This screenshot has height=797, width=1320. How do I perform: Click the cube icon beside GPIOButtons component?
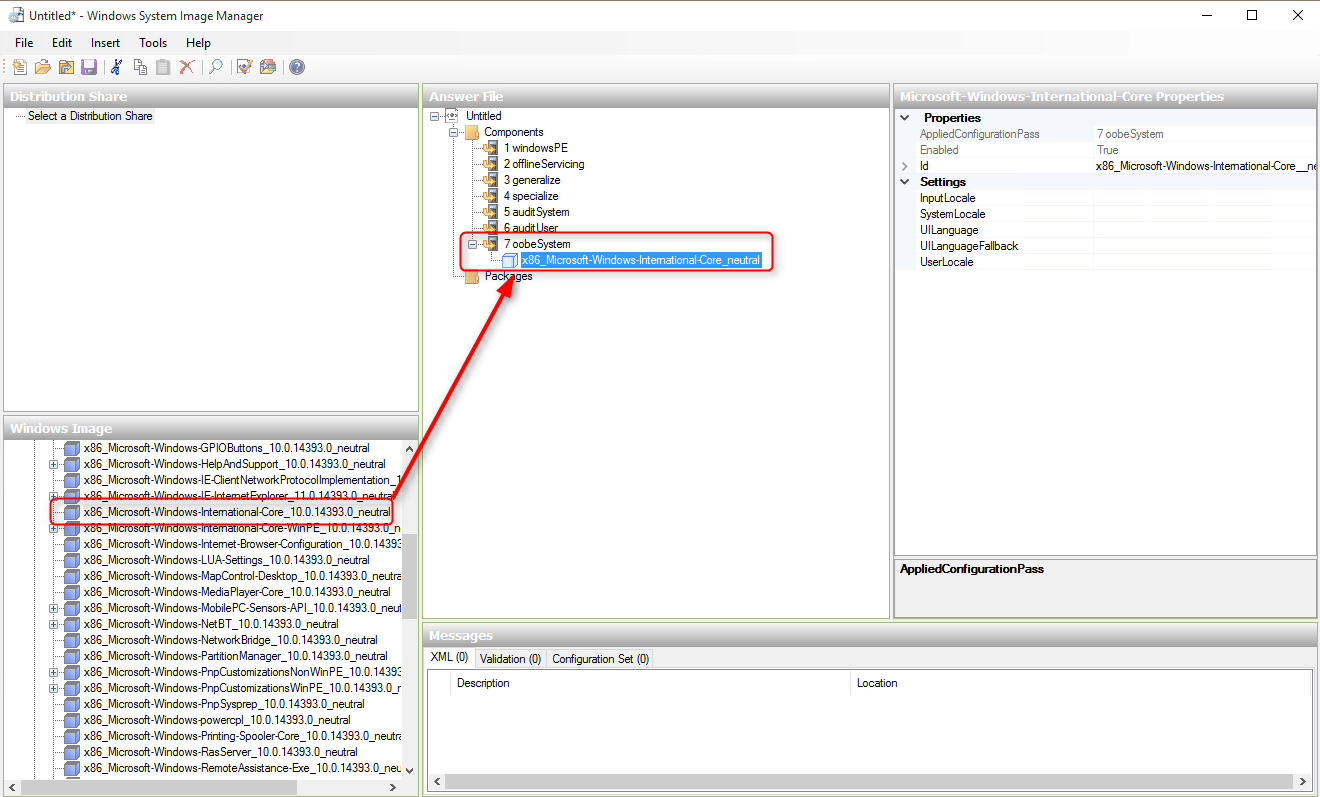72,448
